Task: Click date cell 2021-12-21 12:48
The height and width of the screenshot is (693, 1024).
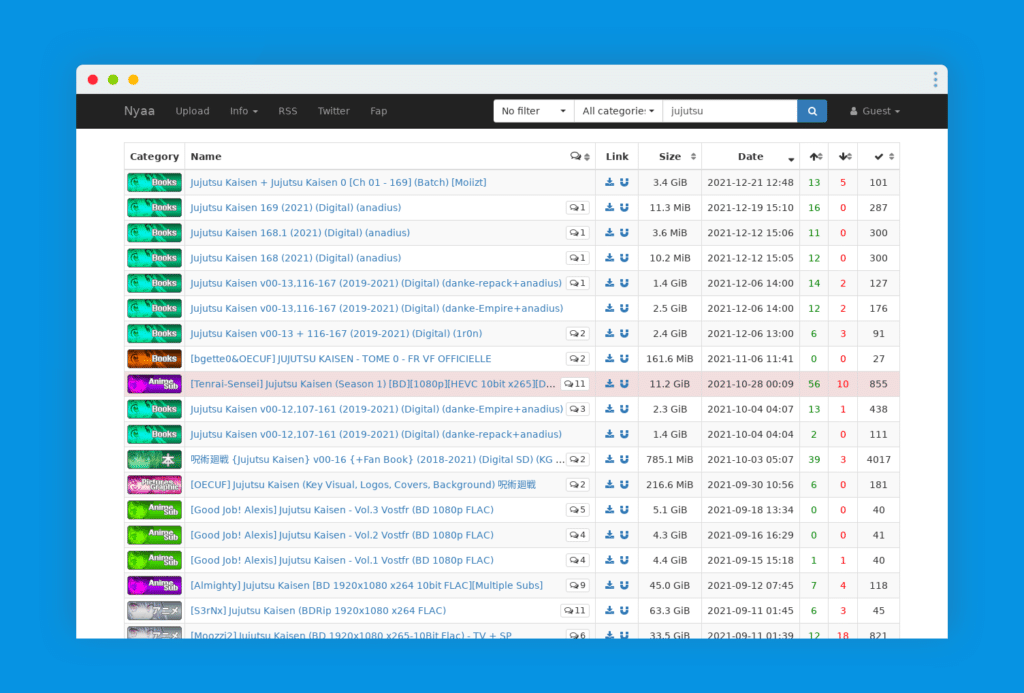Action: pos(750,182)
